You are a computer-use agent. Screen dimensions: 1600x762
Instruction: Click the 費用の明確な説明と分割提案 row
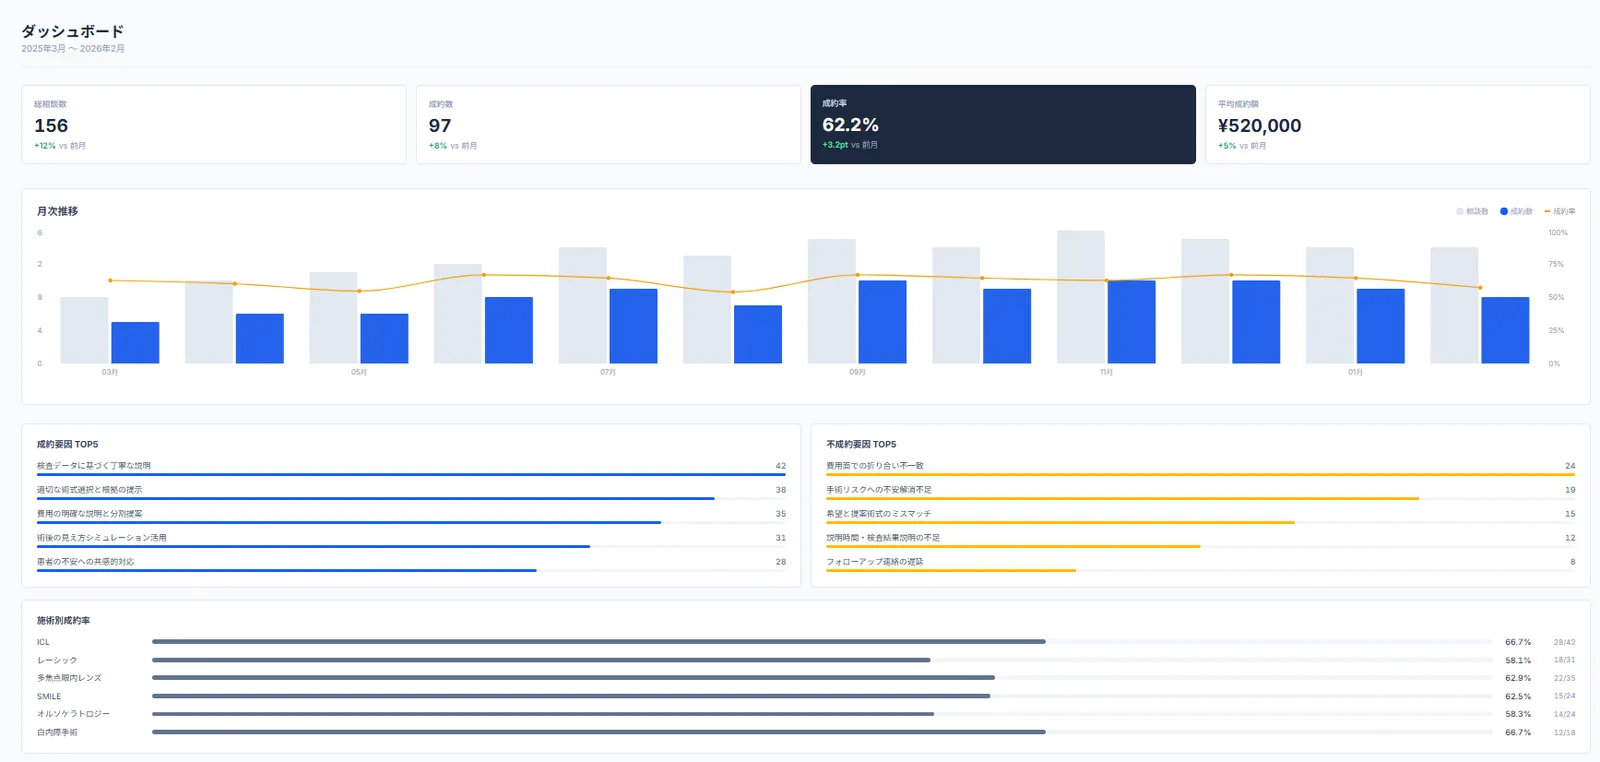point(411,516)
